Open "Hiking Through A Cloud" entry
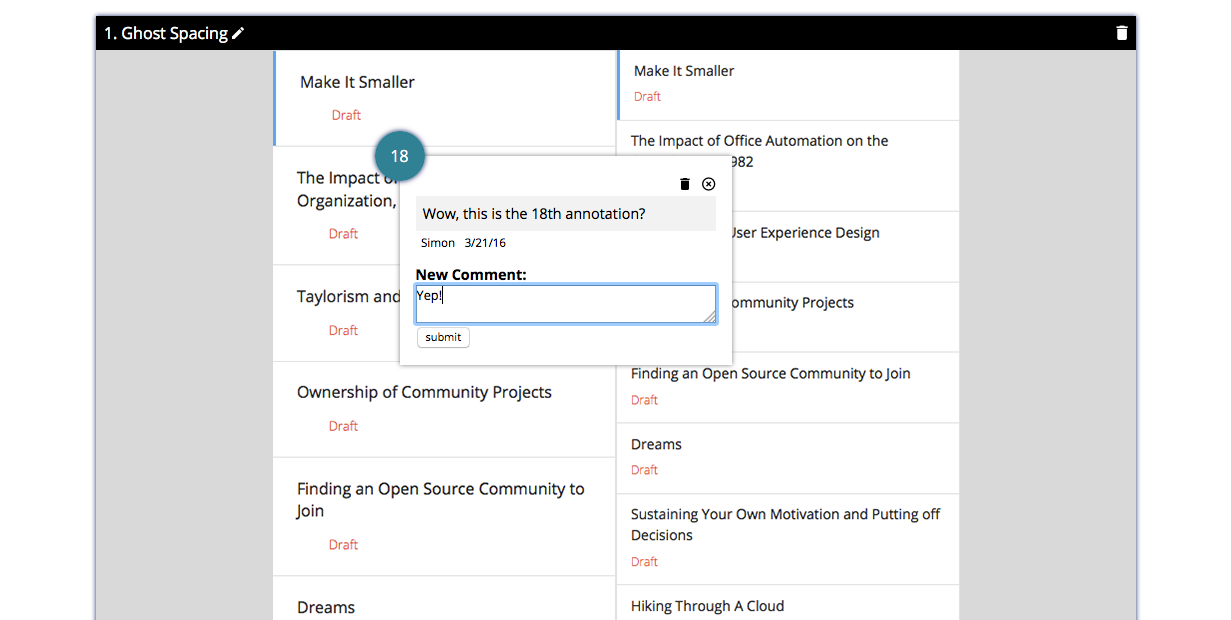 707,606
